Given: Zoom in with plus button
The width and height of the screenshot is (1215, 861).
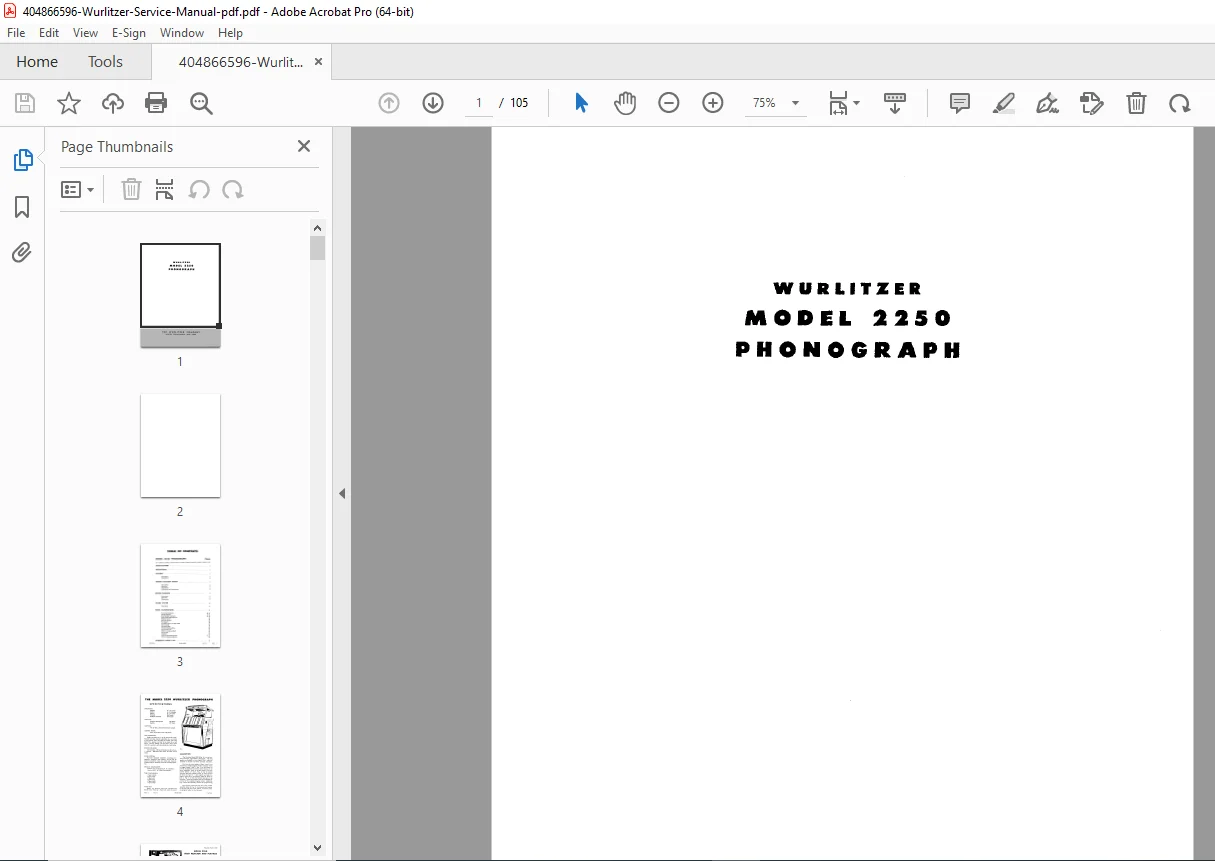Looking at the screenshot, I should (713, 103).
